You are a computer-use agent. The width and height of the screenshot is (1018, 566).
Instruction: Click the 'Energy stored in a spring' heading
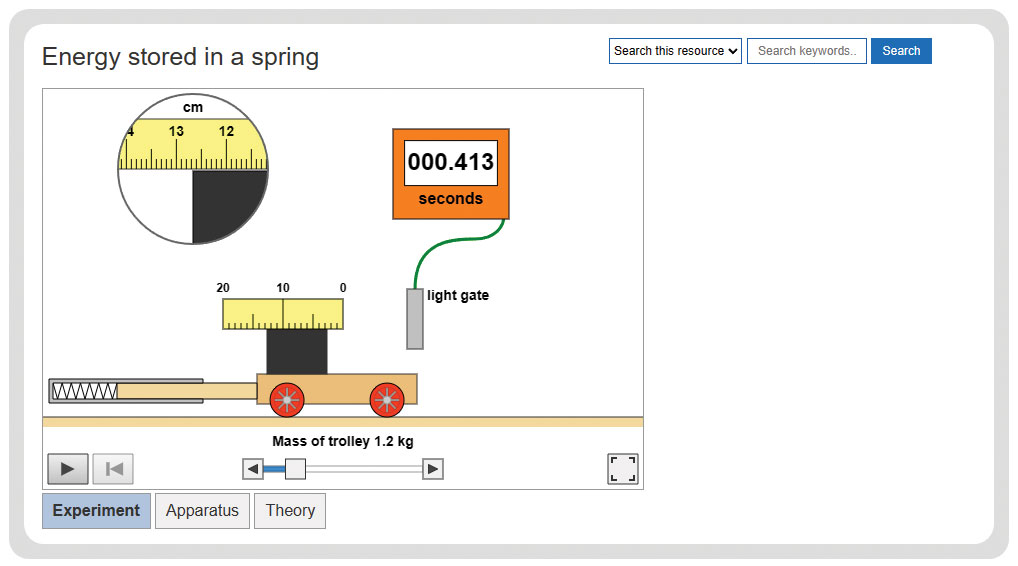[x=180, y=57]
